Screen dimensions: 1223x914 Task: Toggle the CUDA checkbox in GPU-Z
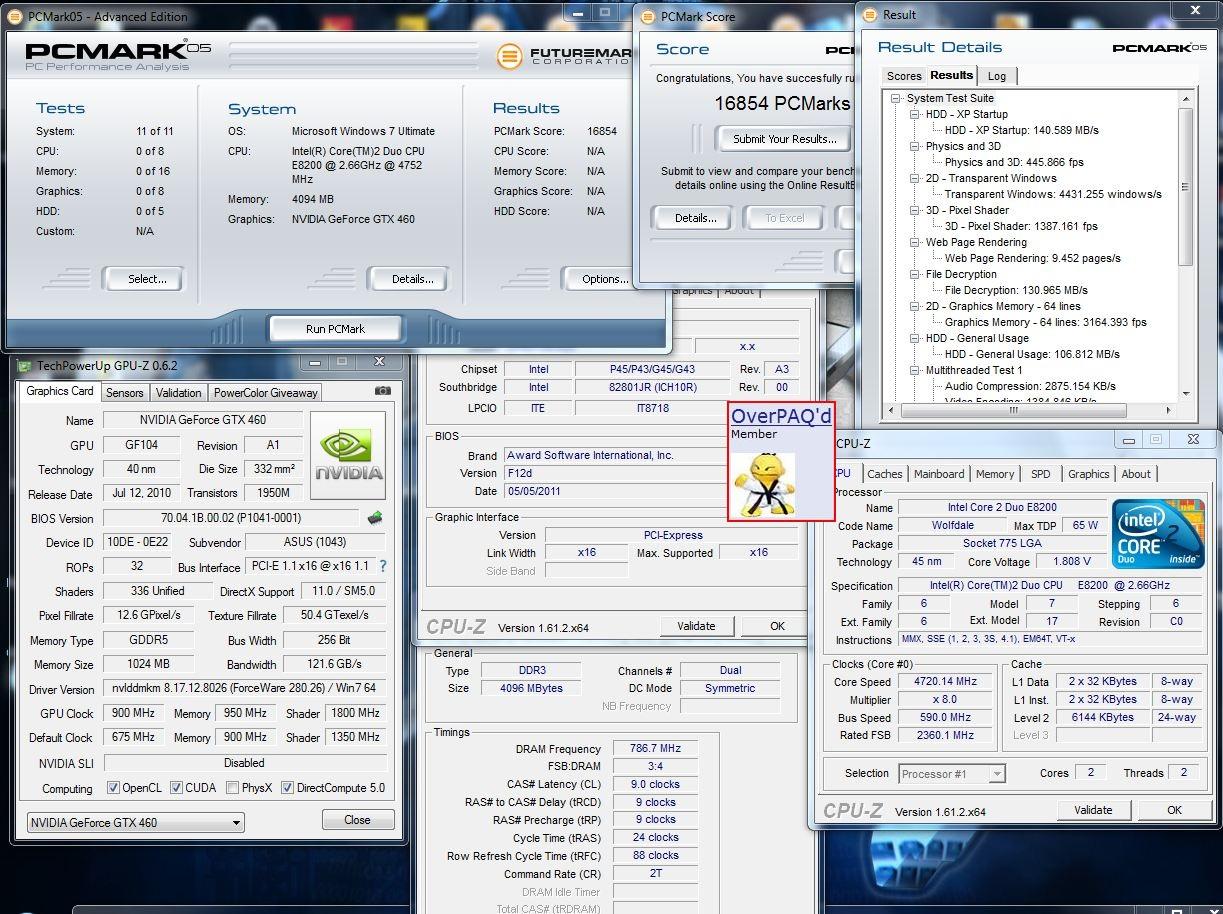[x=176, y=788]
